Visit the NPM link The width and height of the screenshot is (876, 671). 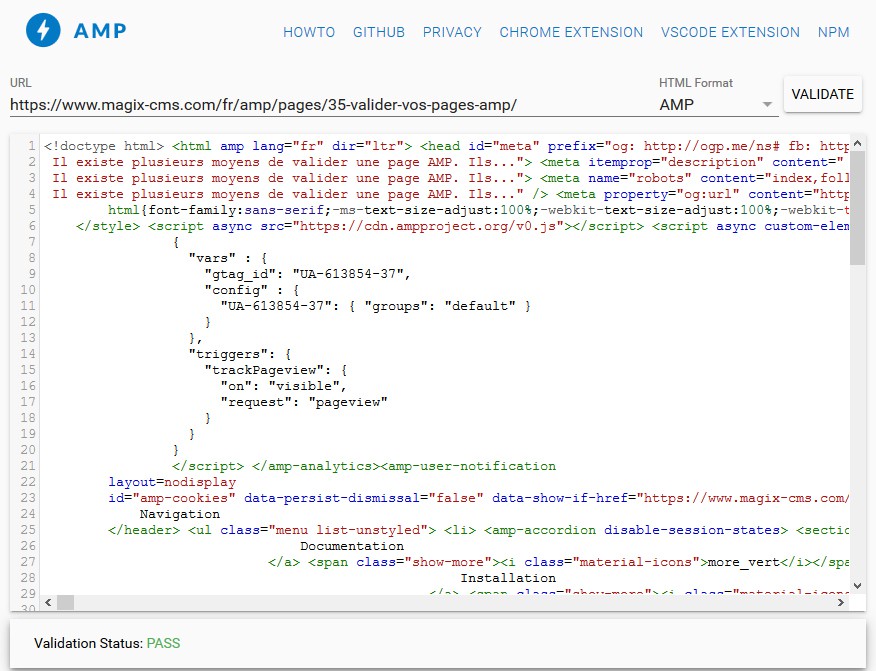(x=833, y=32)
